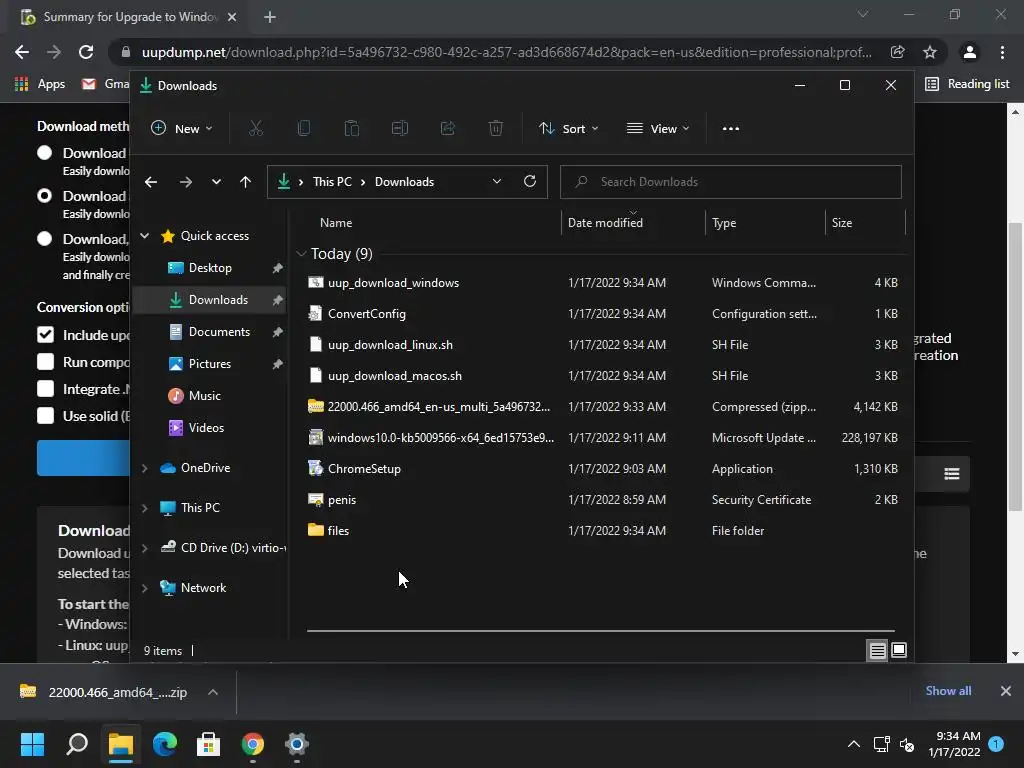Screen dimensions: 1024x768
Task: Click the Rename icon in Explorer toolbar
Action: click(x=400, y=129)
